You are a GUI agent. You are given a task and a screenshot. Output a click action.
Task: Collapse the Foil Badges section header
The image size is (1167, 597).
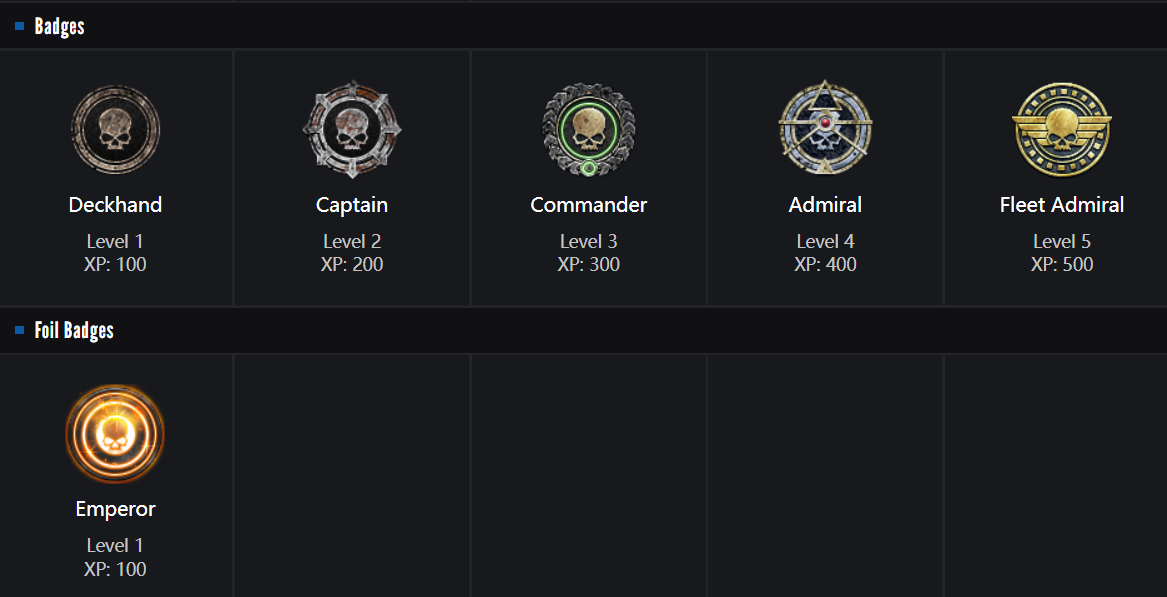(x=74, y=331)
